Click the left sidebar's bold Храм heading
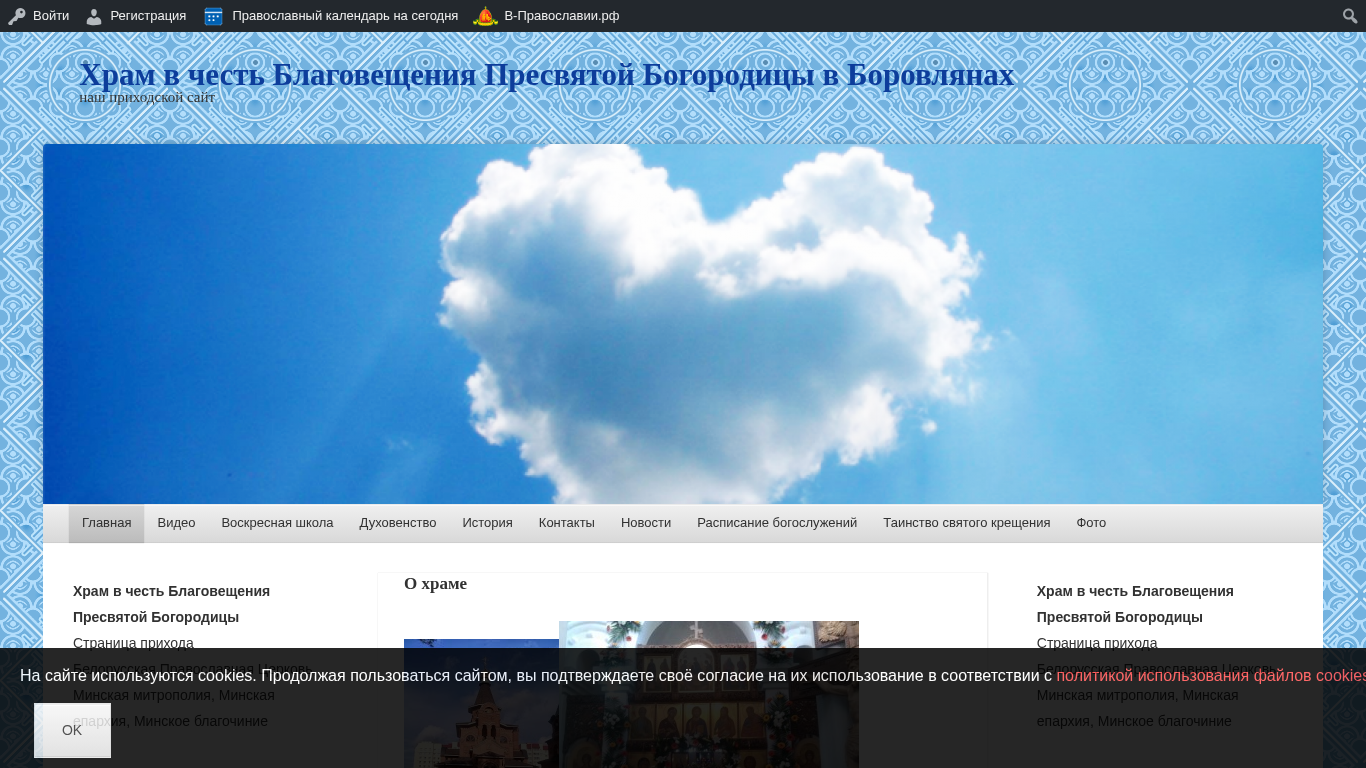1366x768 pixels. coord(171,604)
